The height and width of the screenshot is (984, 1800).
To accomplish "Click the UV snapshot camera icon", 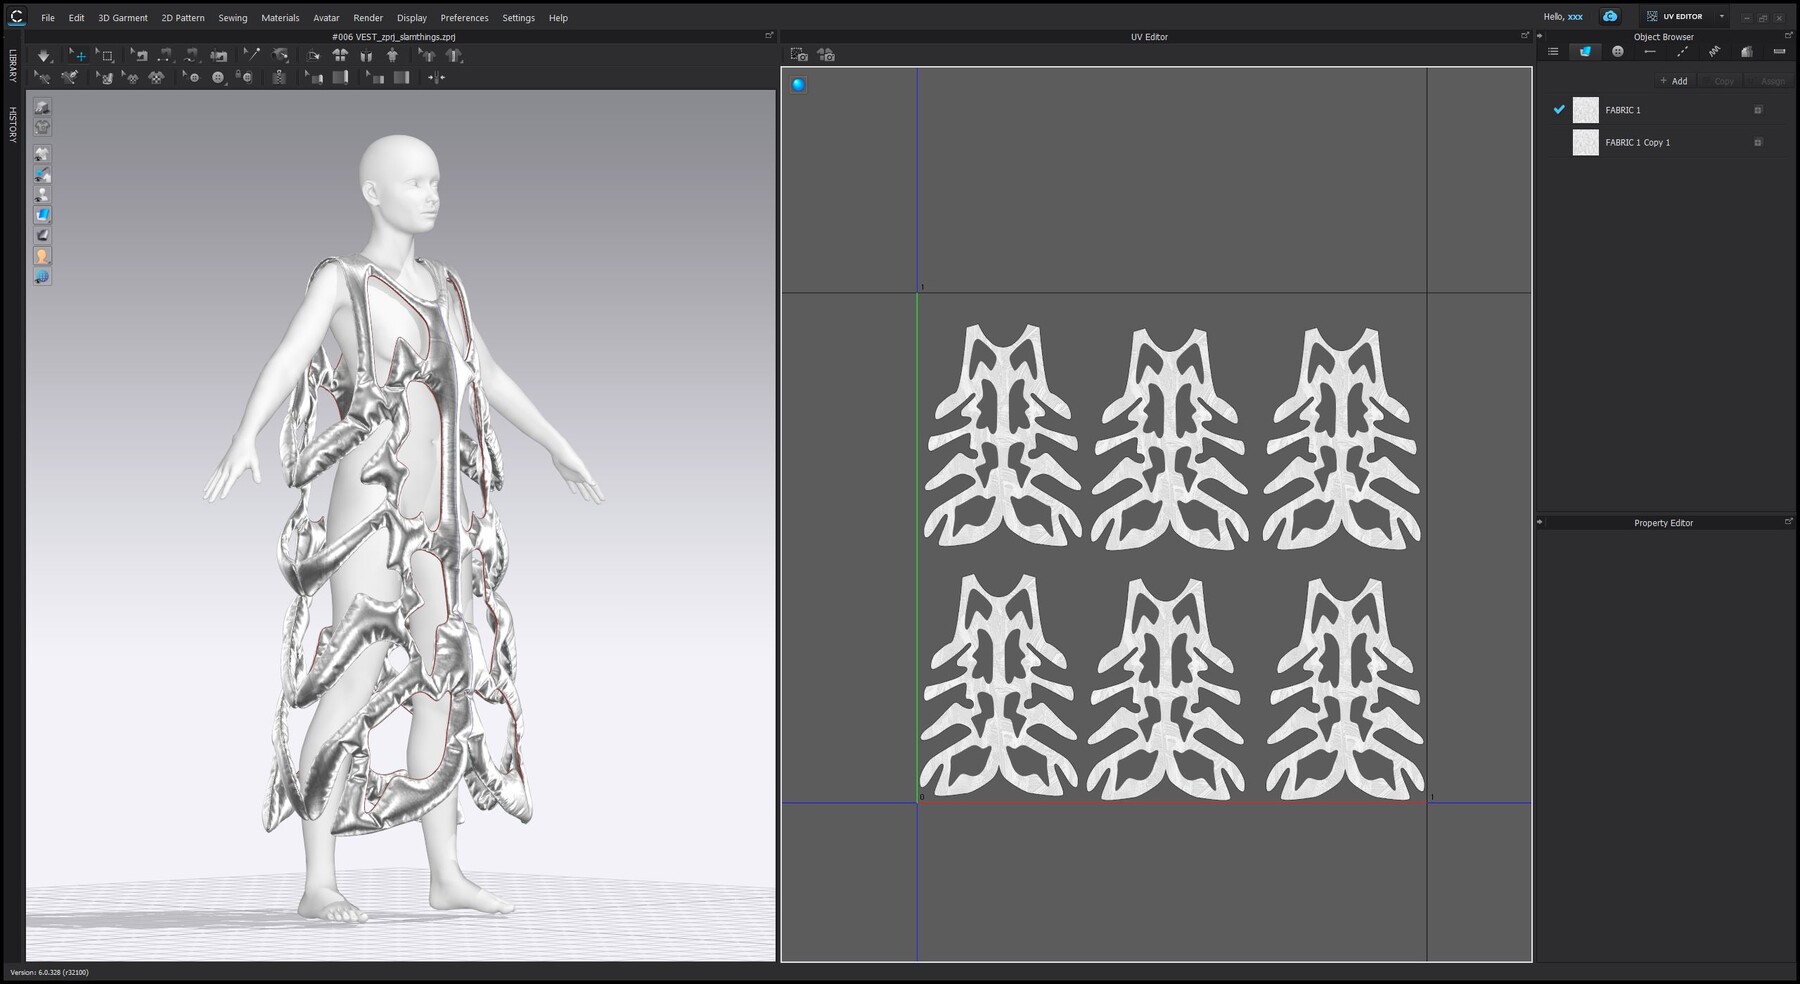I will click(x=800, y=56).
